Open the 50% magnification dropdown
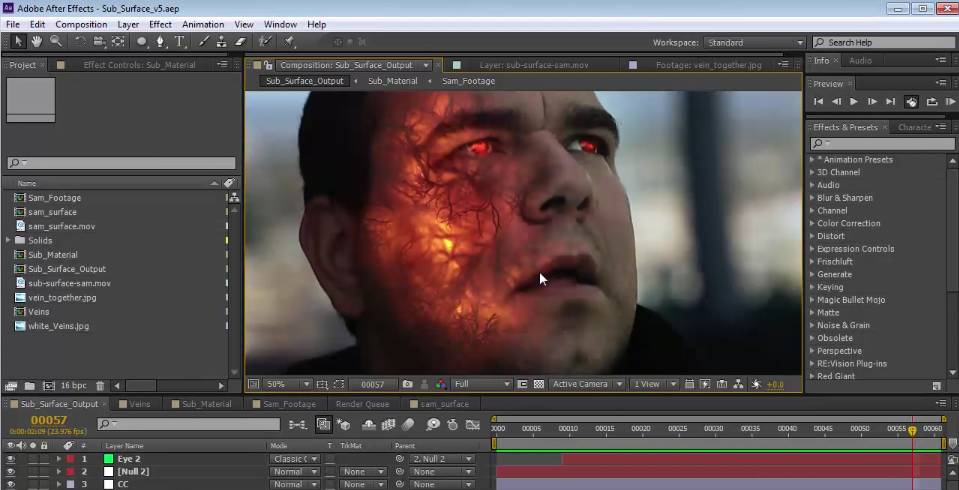 [x=285, y=384]
